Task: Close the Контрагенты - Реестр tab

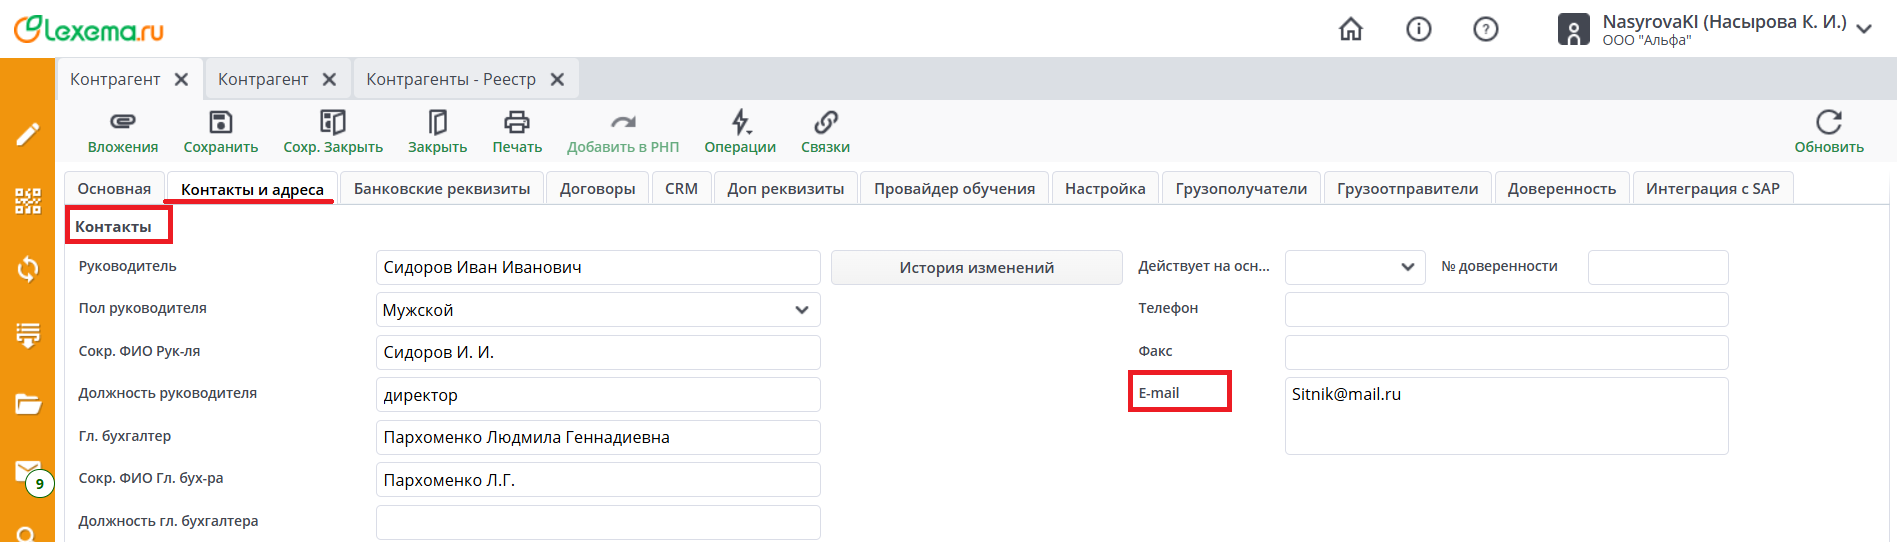Action: tap(558, 79)
